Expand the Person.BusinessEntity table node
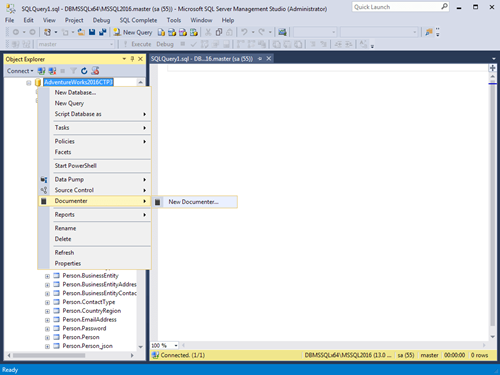The image size is (500, 375). point(47,276)
